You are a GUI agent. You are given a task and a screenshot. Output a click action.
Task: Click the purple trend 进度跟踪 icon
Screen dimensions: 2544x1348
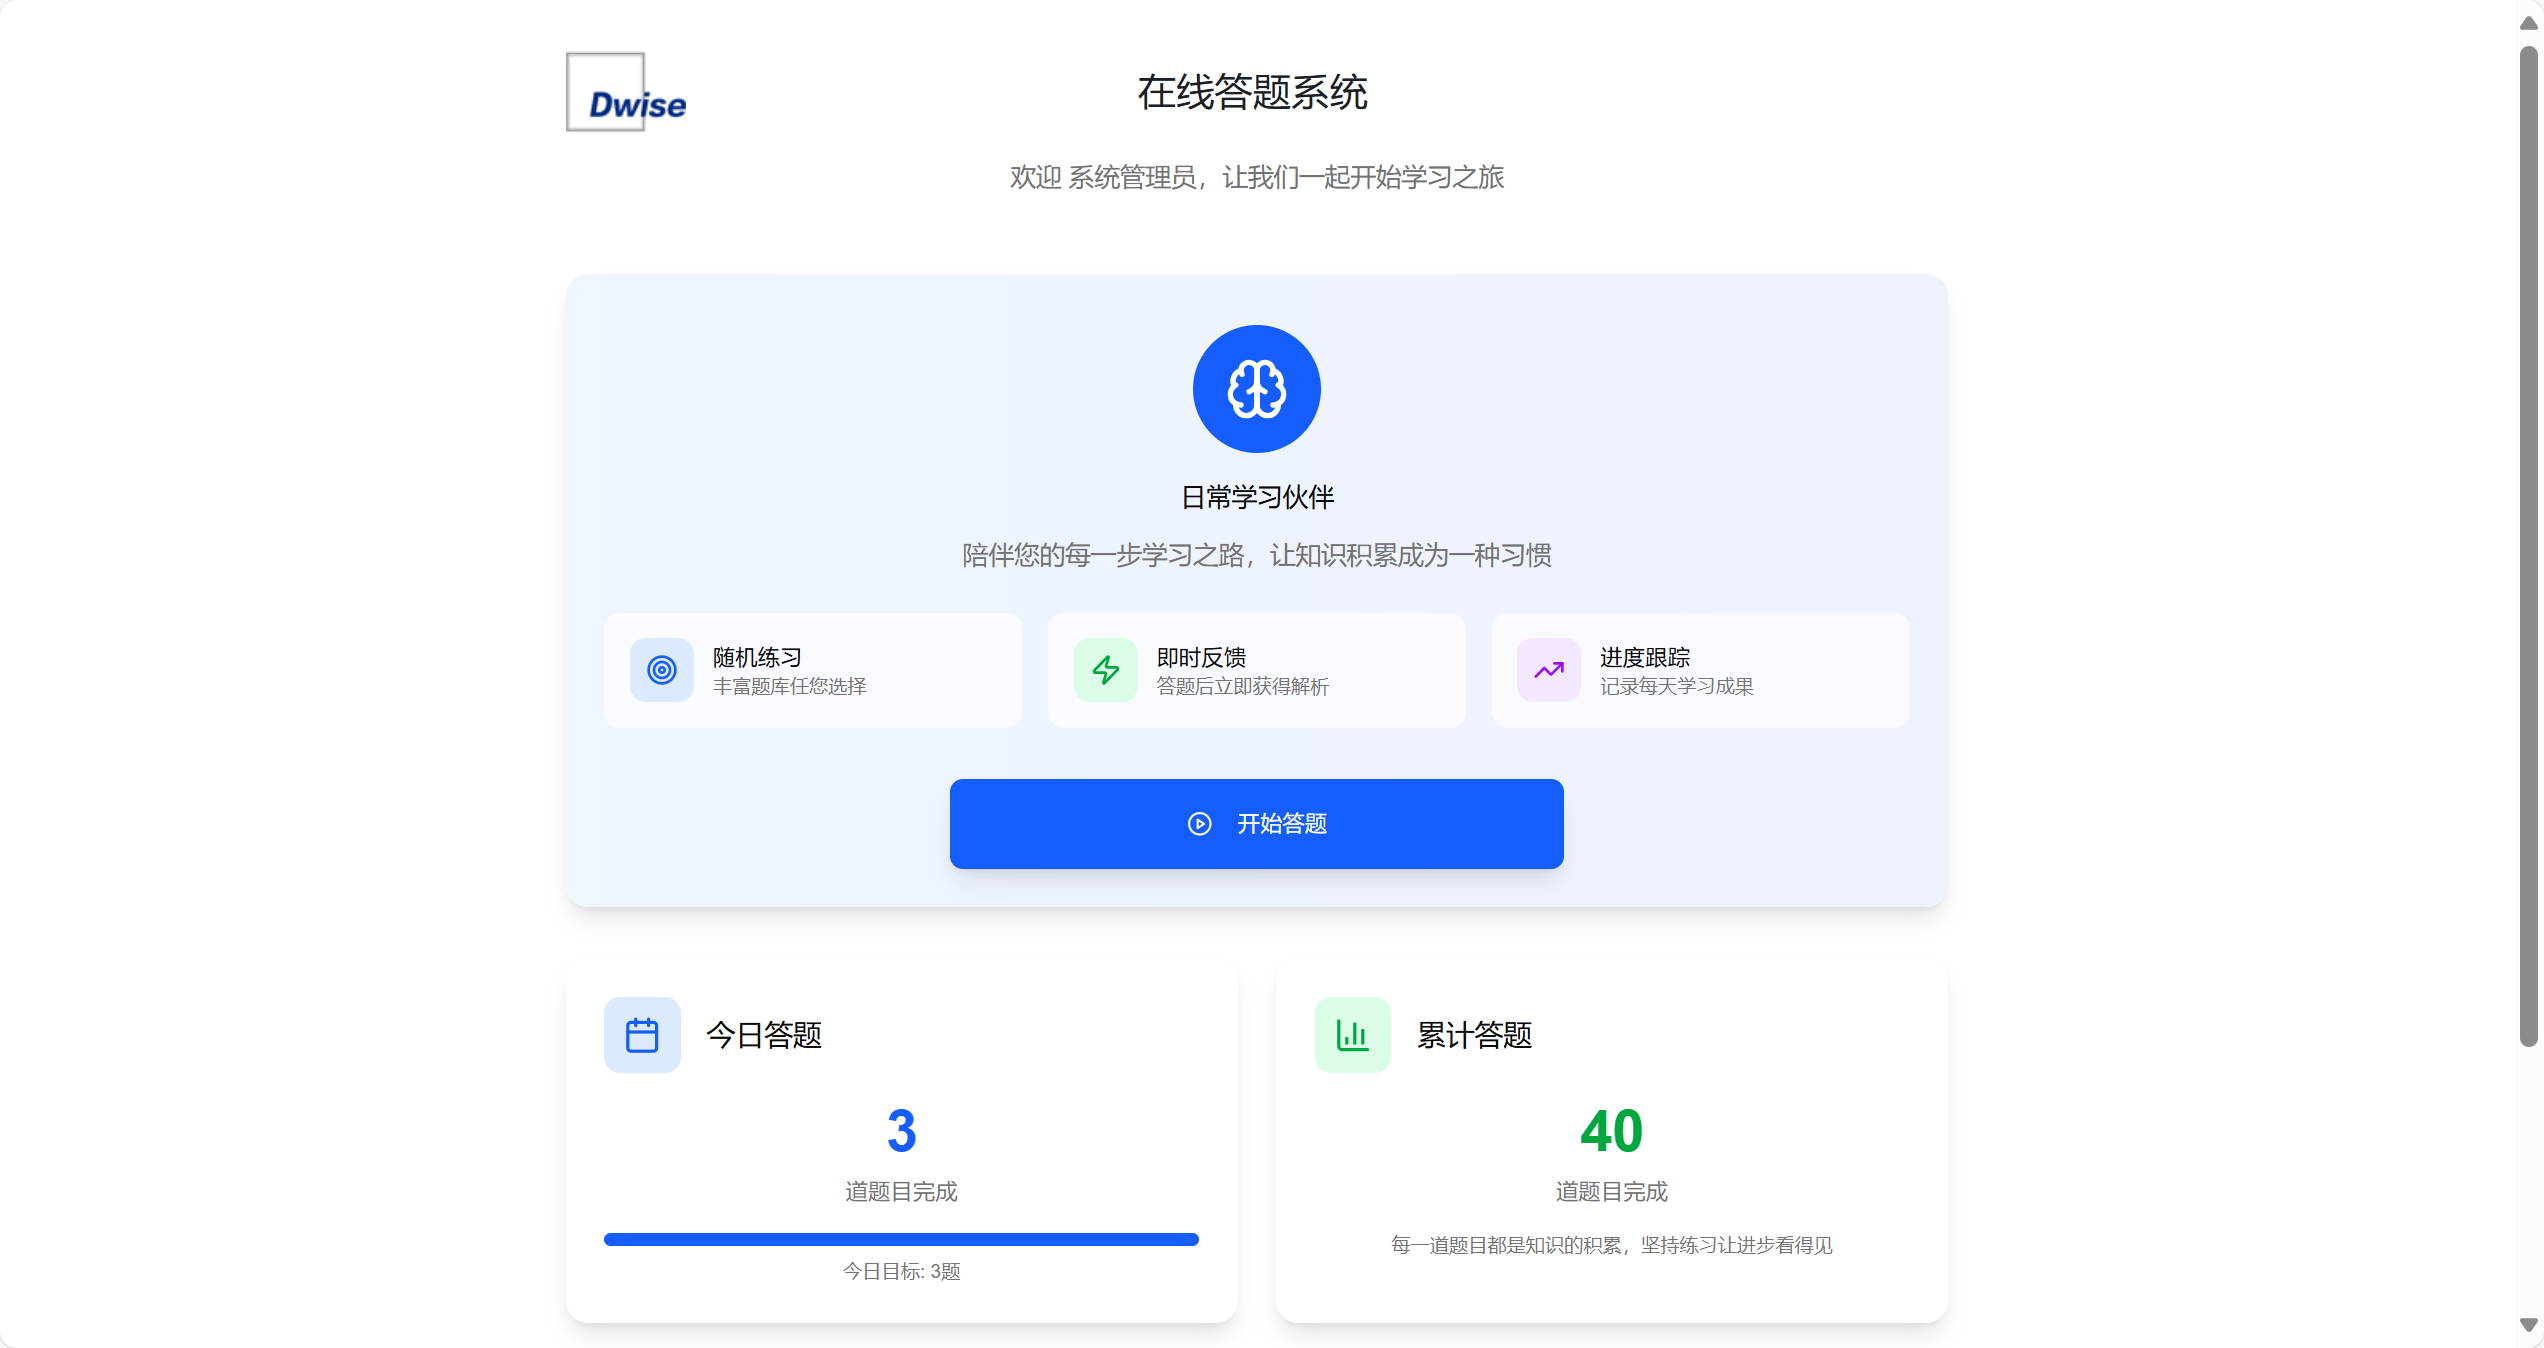click(x=1548, y=670)
